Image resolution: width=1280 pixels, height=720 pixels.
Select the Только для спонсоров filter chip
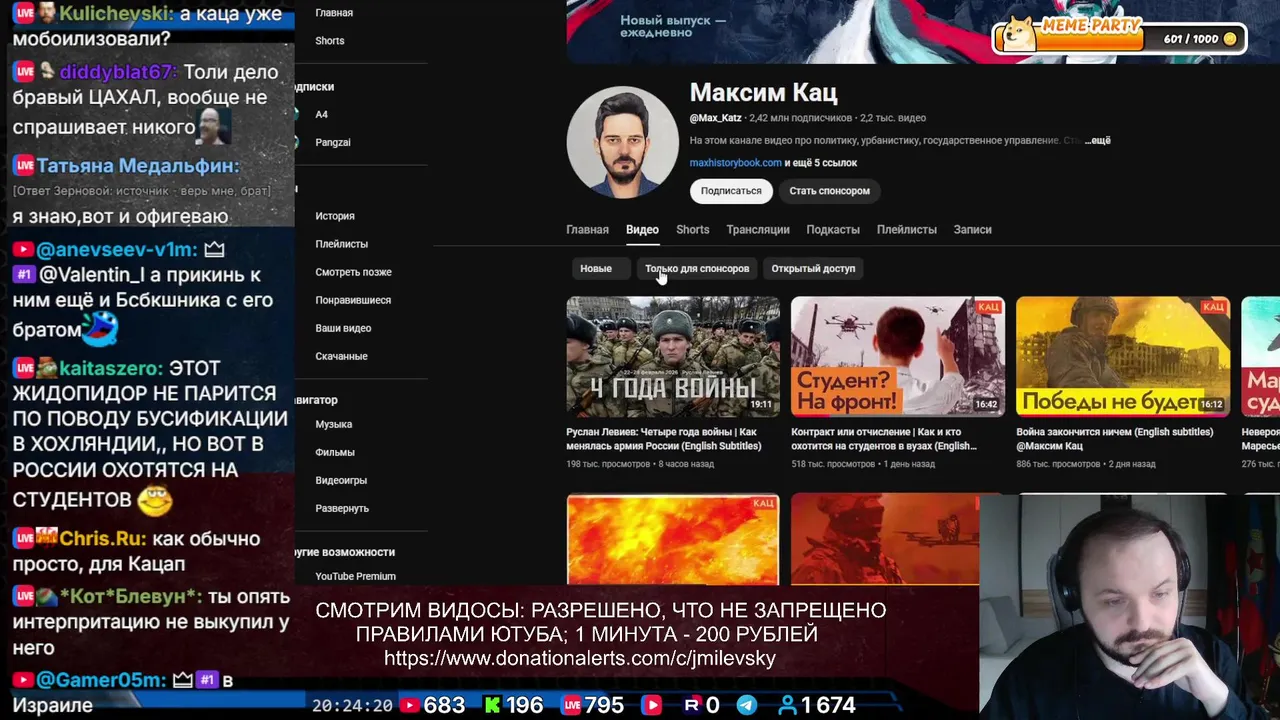tap(697, 269)
